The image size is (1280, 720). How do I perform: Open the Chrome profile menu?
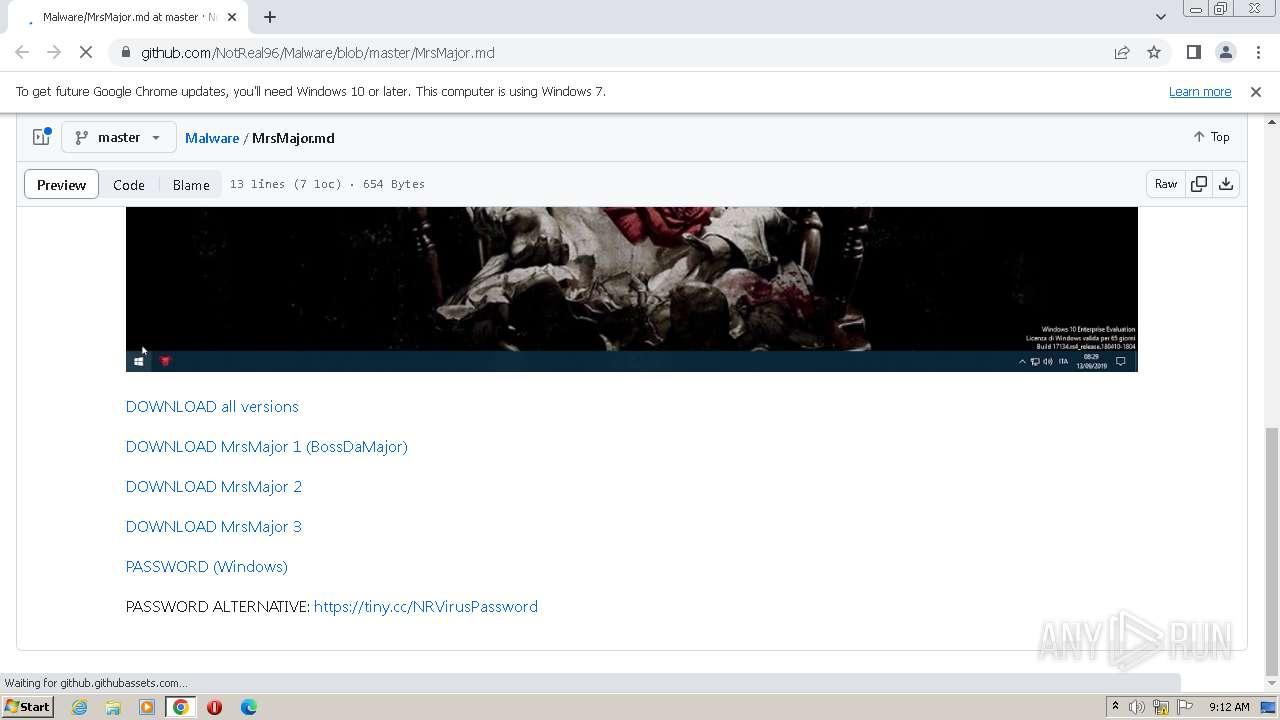pyautogui.click(x=1225, y=52)
